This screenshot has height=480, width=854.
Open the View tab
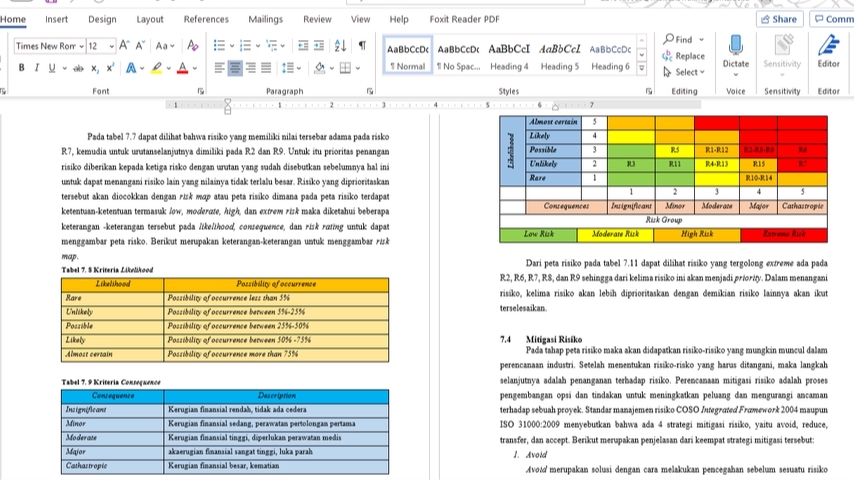coord(360,19)
